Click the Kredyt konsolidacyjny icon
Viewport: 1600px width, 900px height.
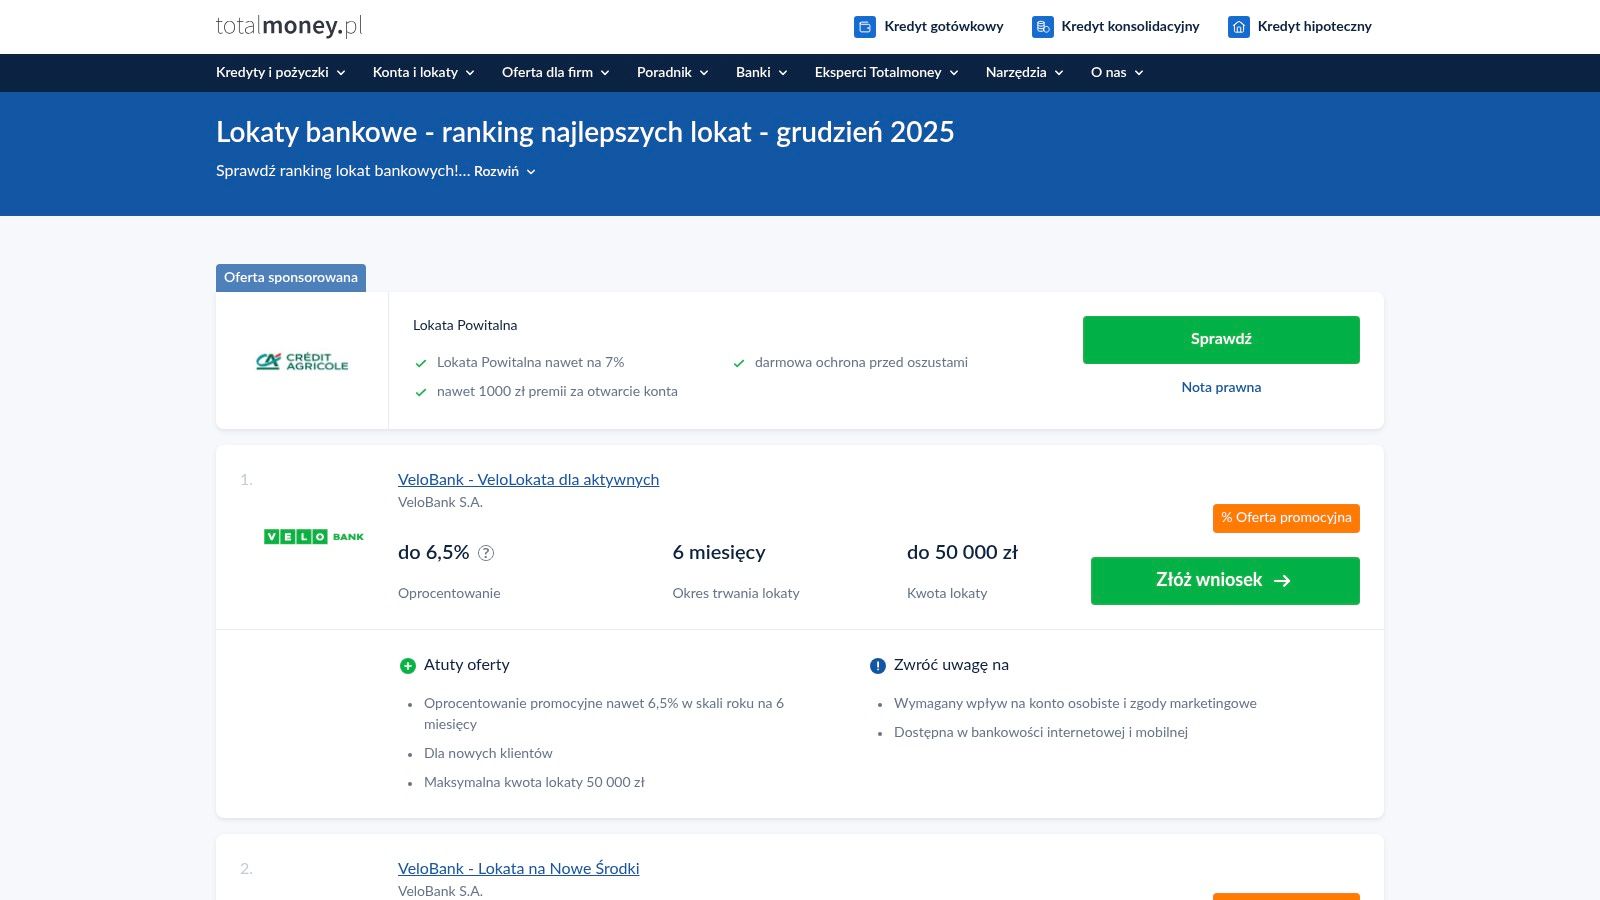click(1043, 27)
